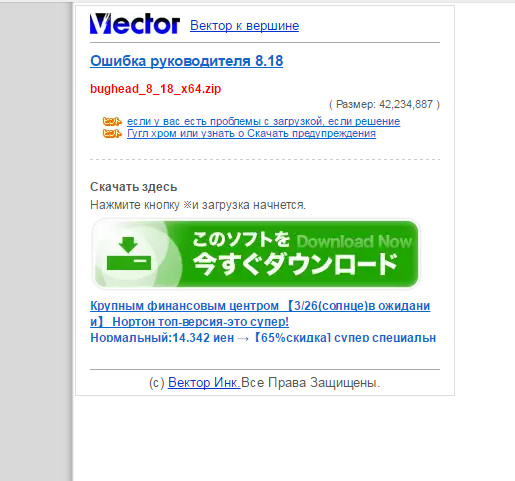Open the 'Вектор к вершине' link

244,26
